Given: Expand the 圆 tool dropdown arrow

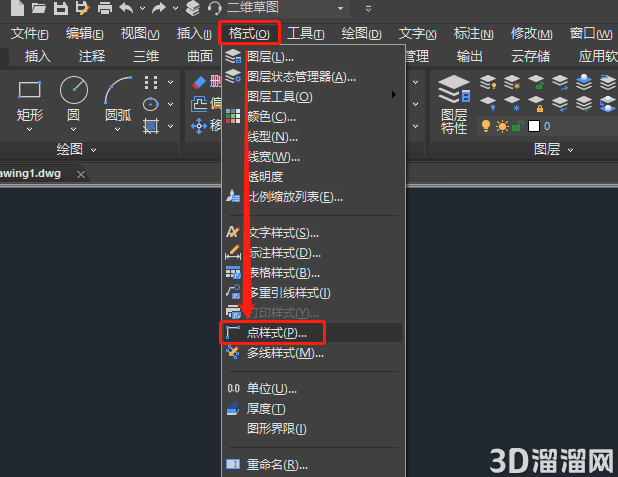Looking at the screenshot, I should click(73, 129).
